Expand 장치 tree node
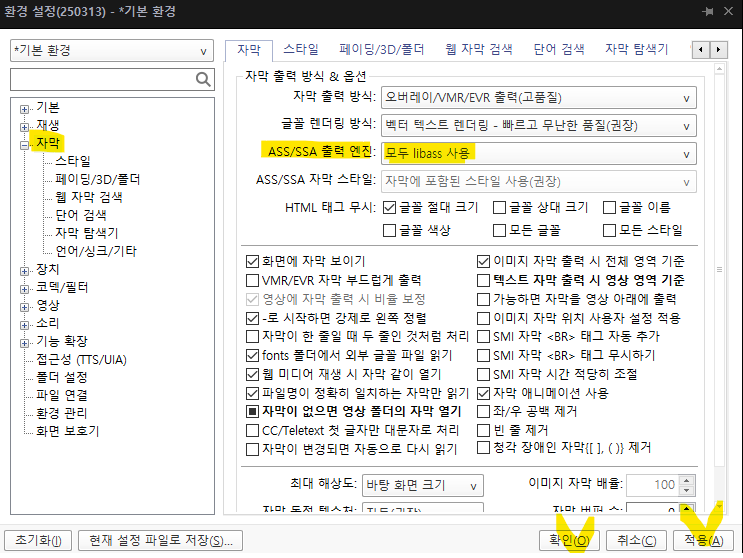743x558 pixels. (24, 271)
